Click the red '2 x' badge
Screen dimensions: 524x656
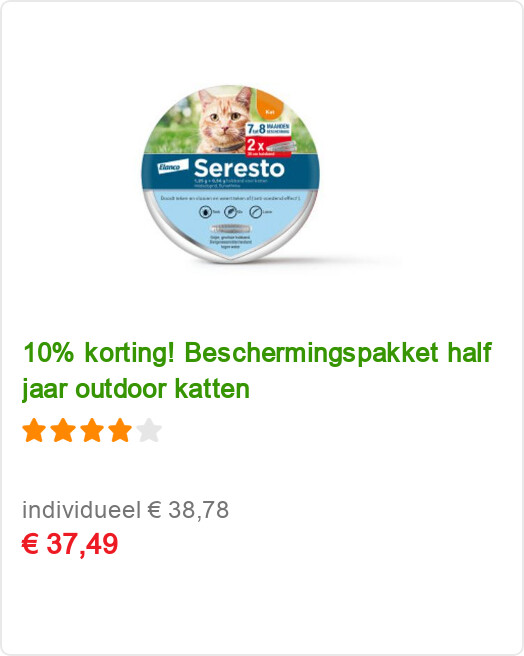[268, 146]
